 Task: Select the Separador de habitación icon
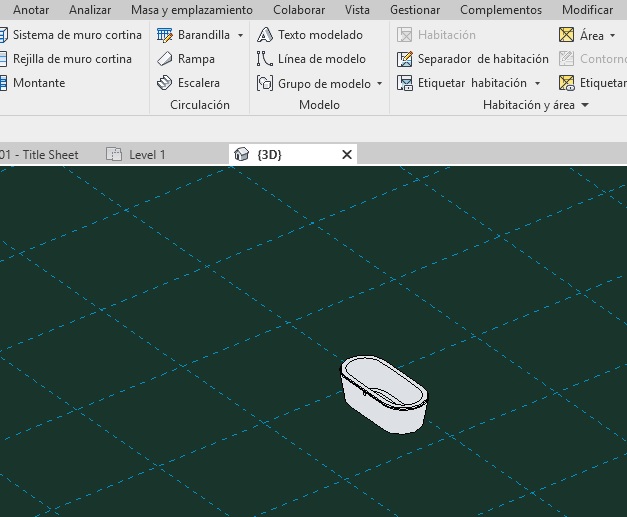(405, 59)
